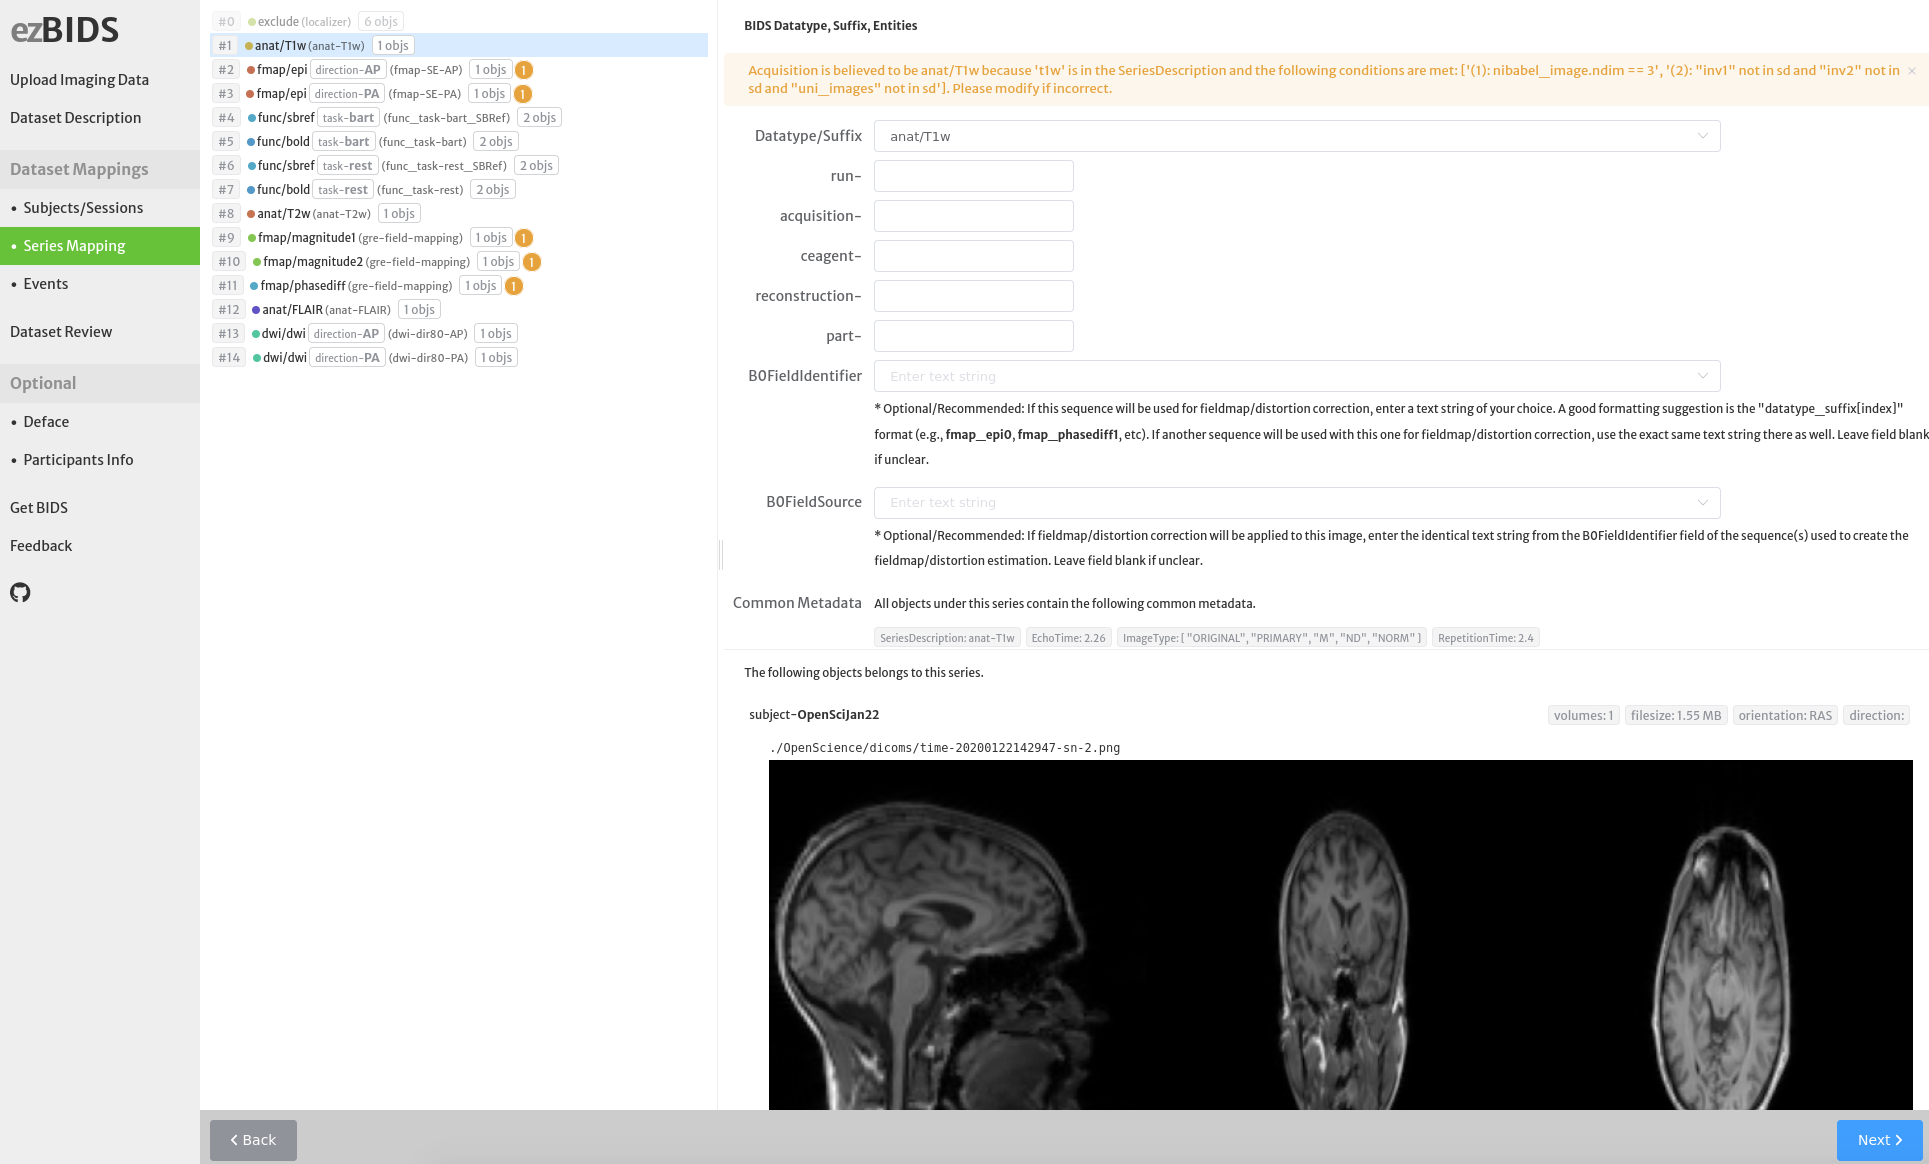Click the warning badge on fmap/magnitude1 row
The image size is (1929, 1164).
(x=524, y=238)
